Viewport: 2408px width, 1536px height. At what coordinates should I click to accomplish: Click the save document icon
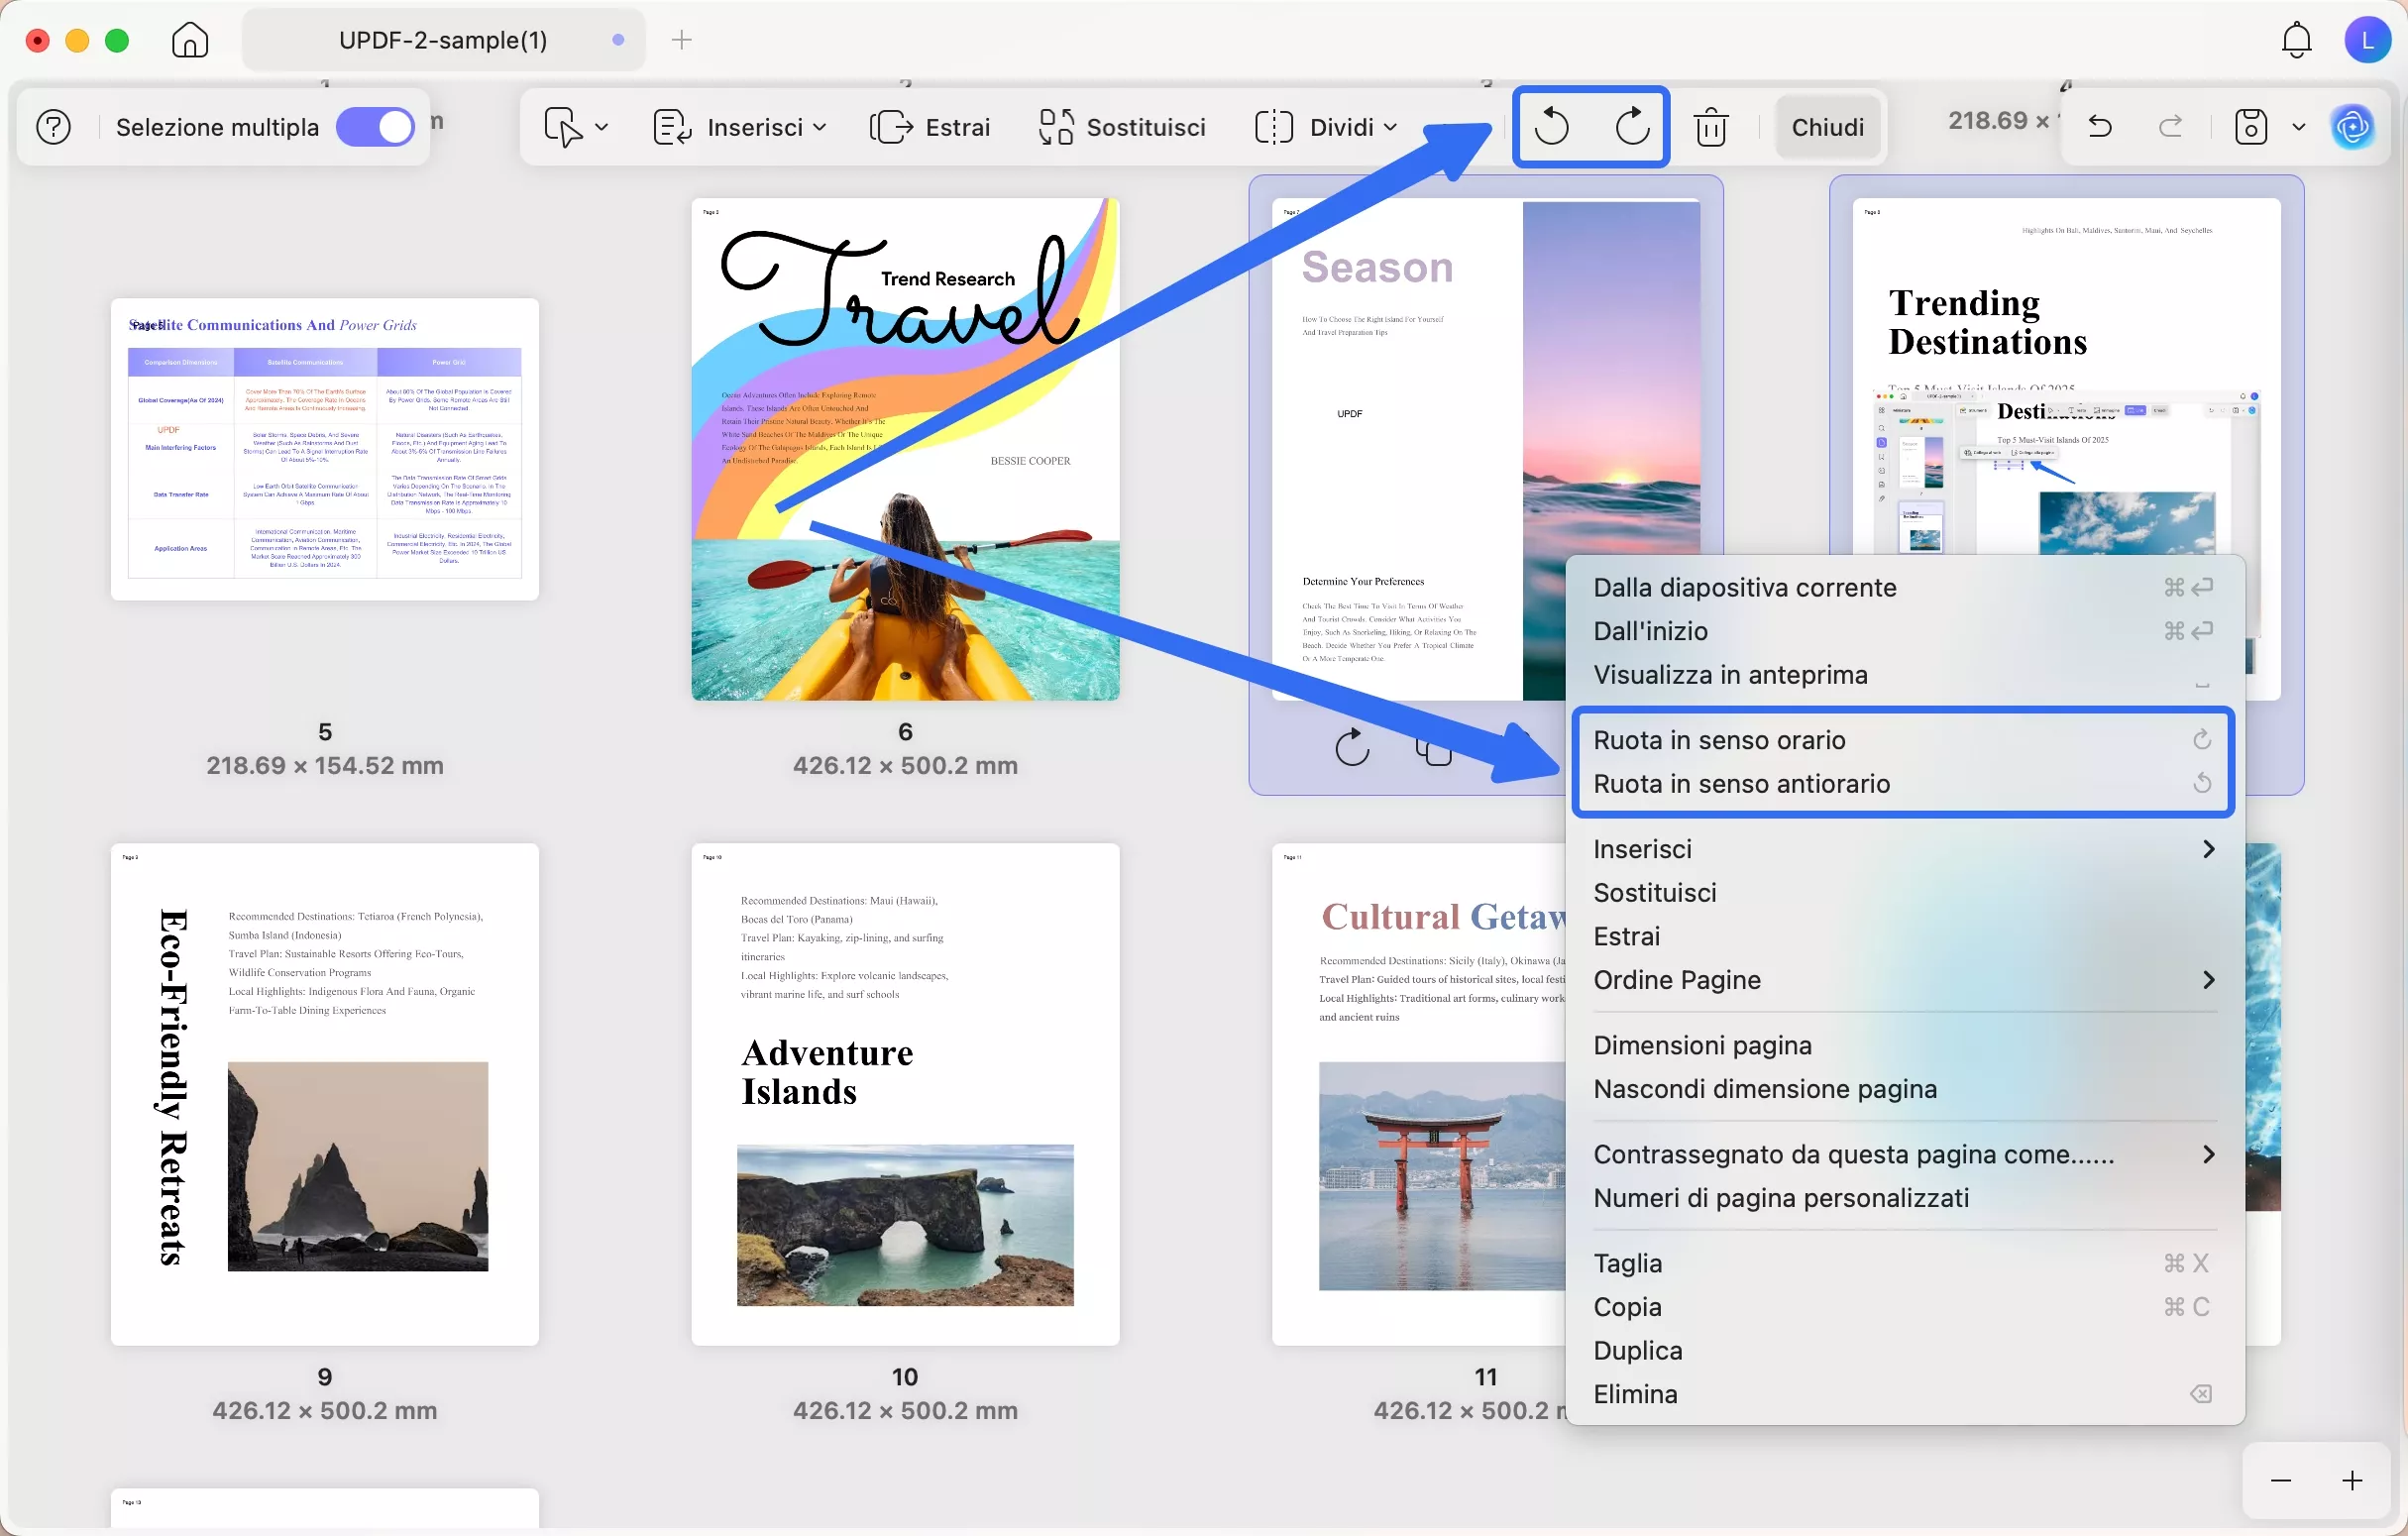pos(2250,127)
